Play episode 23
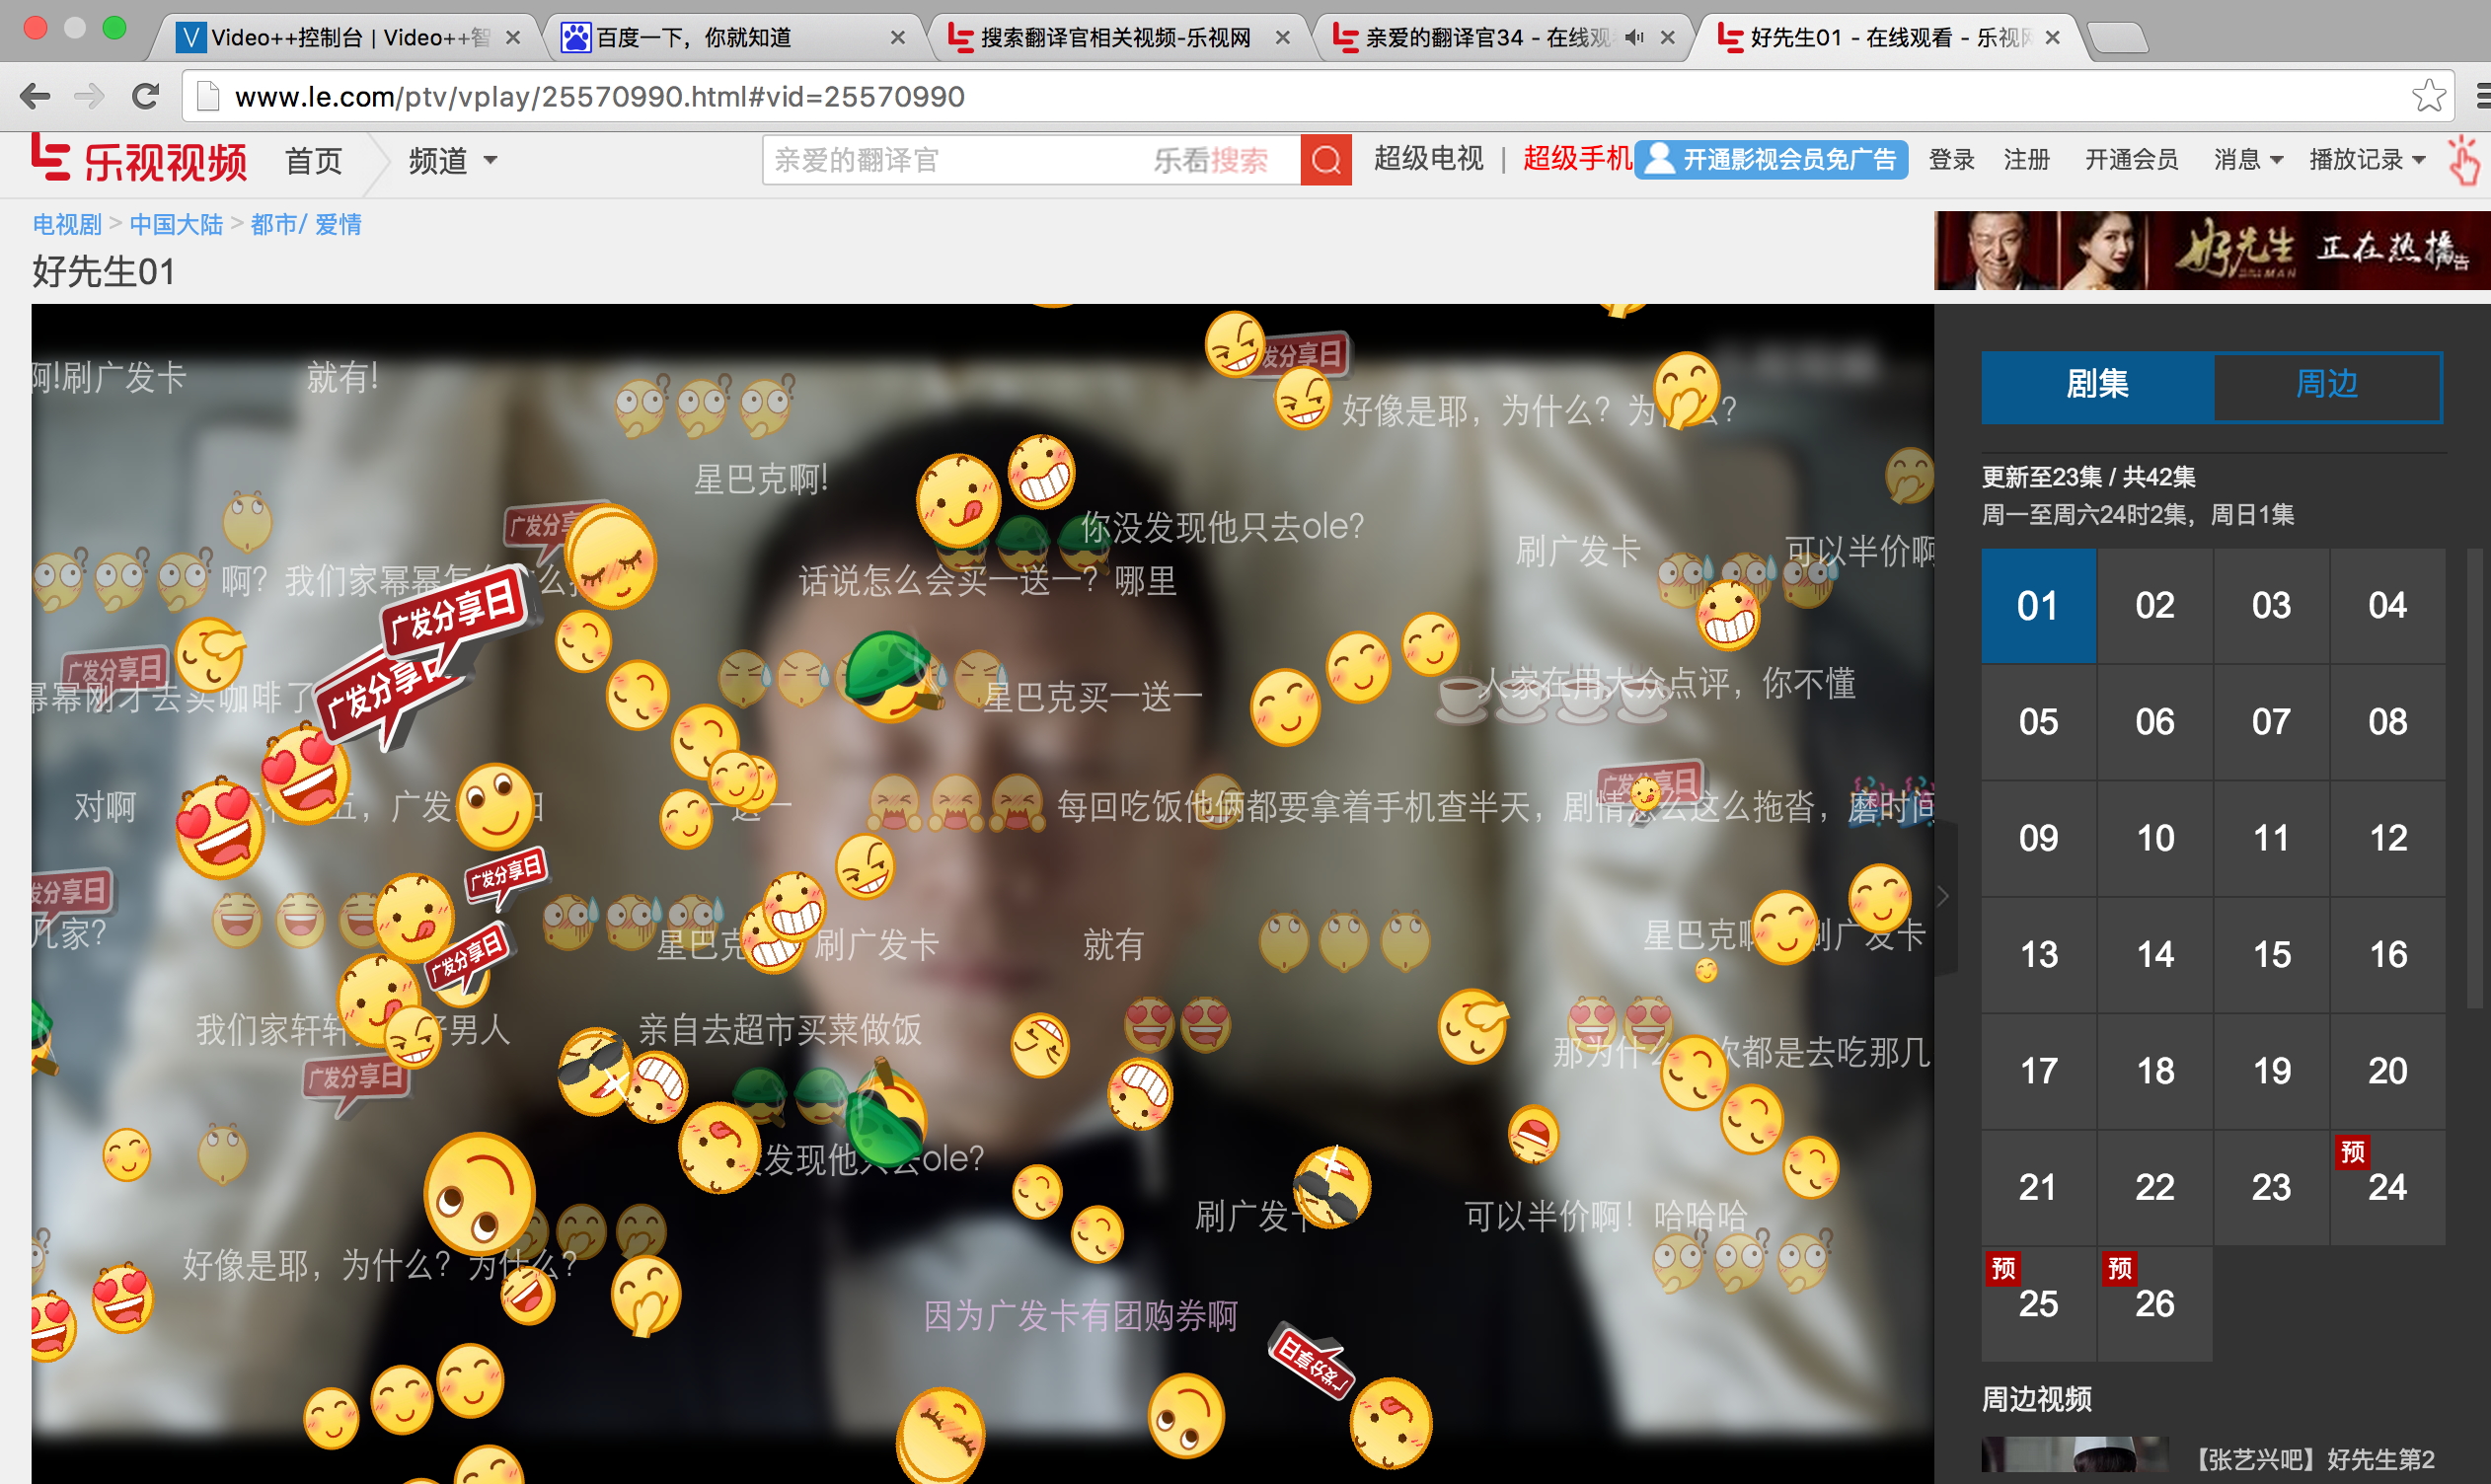The width and height of the screenshot is (2491, 1484). [2271, 1188]
